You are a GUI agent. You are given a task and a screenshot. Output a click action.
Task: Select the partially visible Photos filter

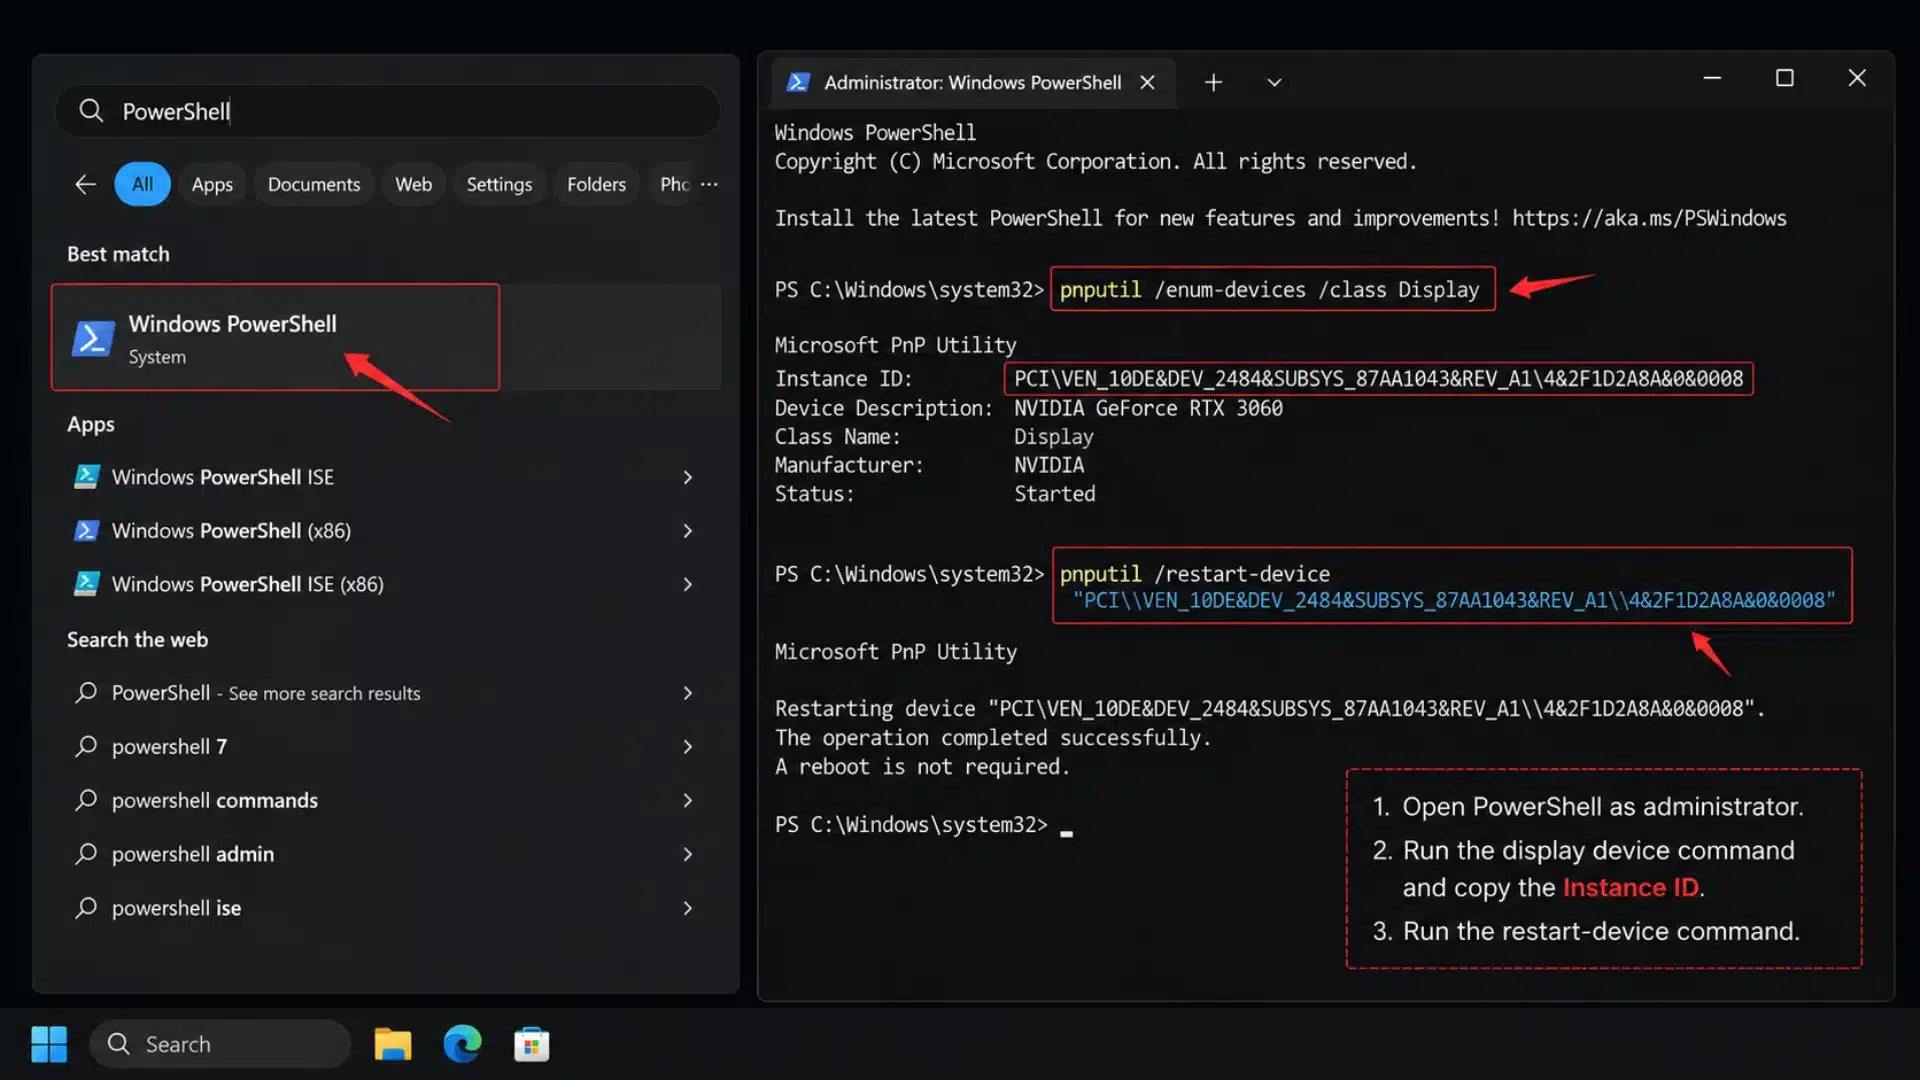673,184
